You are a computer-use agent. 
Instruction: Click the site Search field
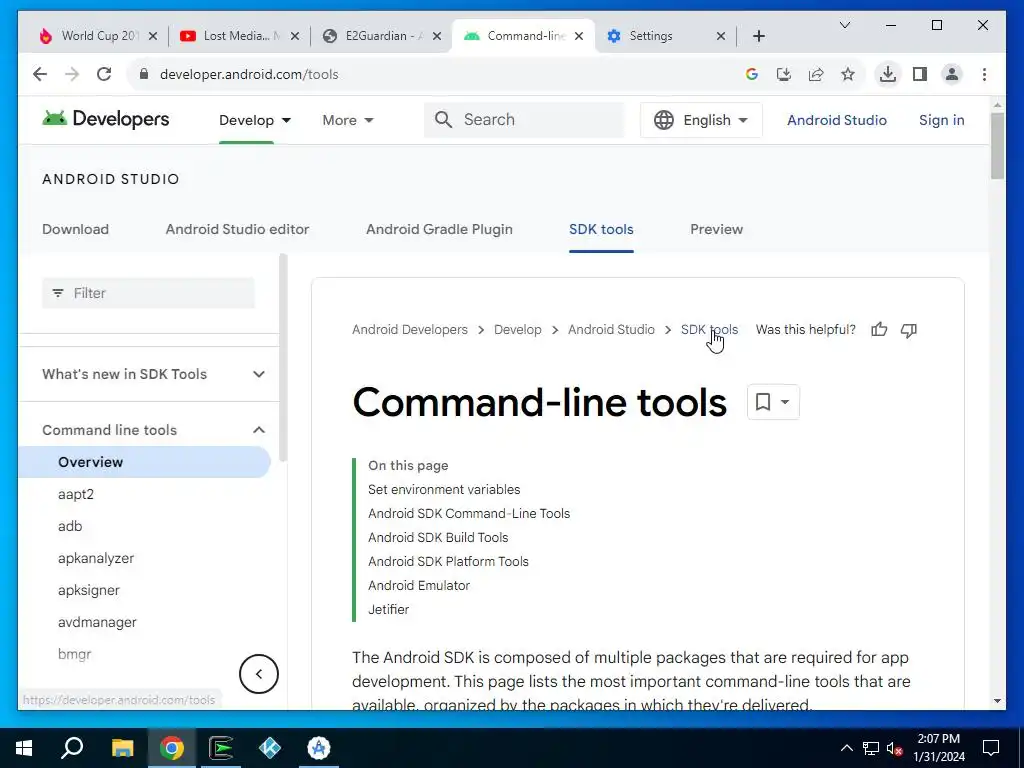tap(524, 120)
